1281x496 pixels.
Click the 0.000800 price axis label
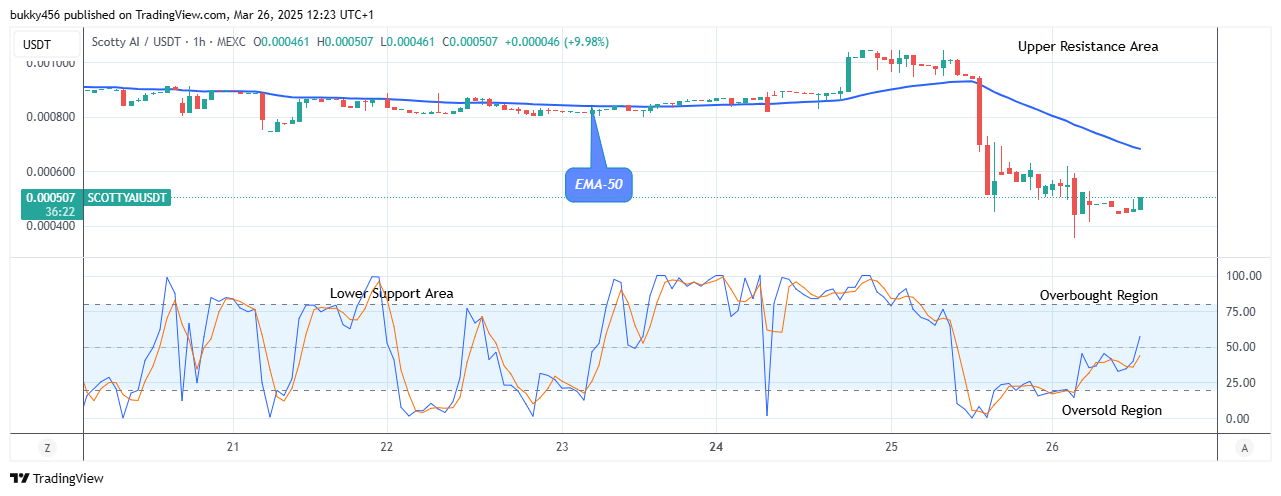49,117
